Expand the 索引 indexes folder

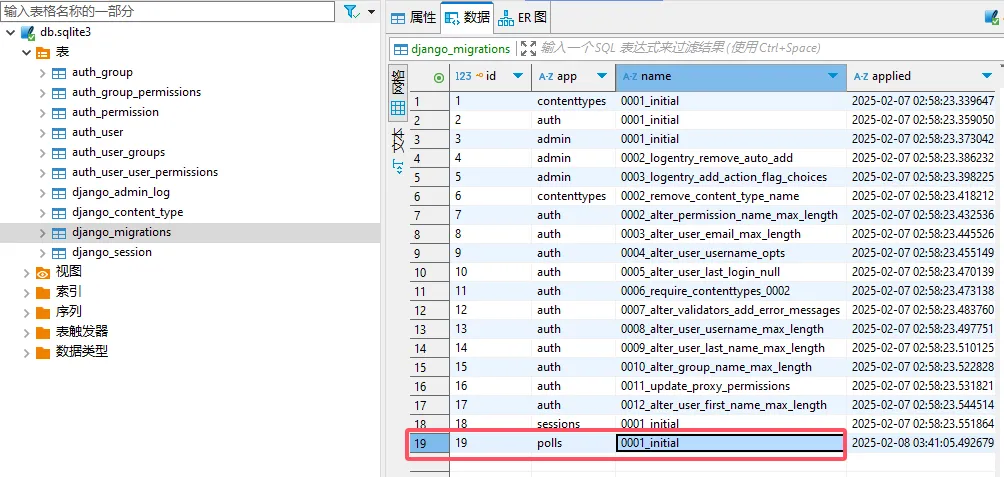26,293
